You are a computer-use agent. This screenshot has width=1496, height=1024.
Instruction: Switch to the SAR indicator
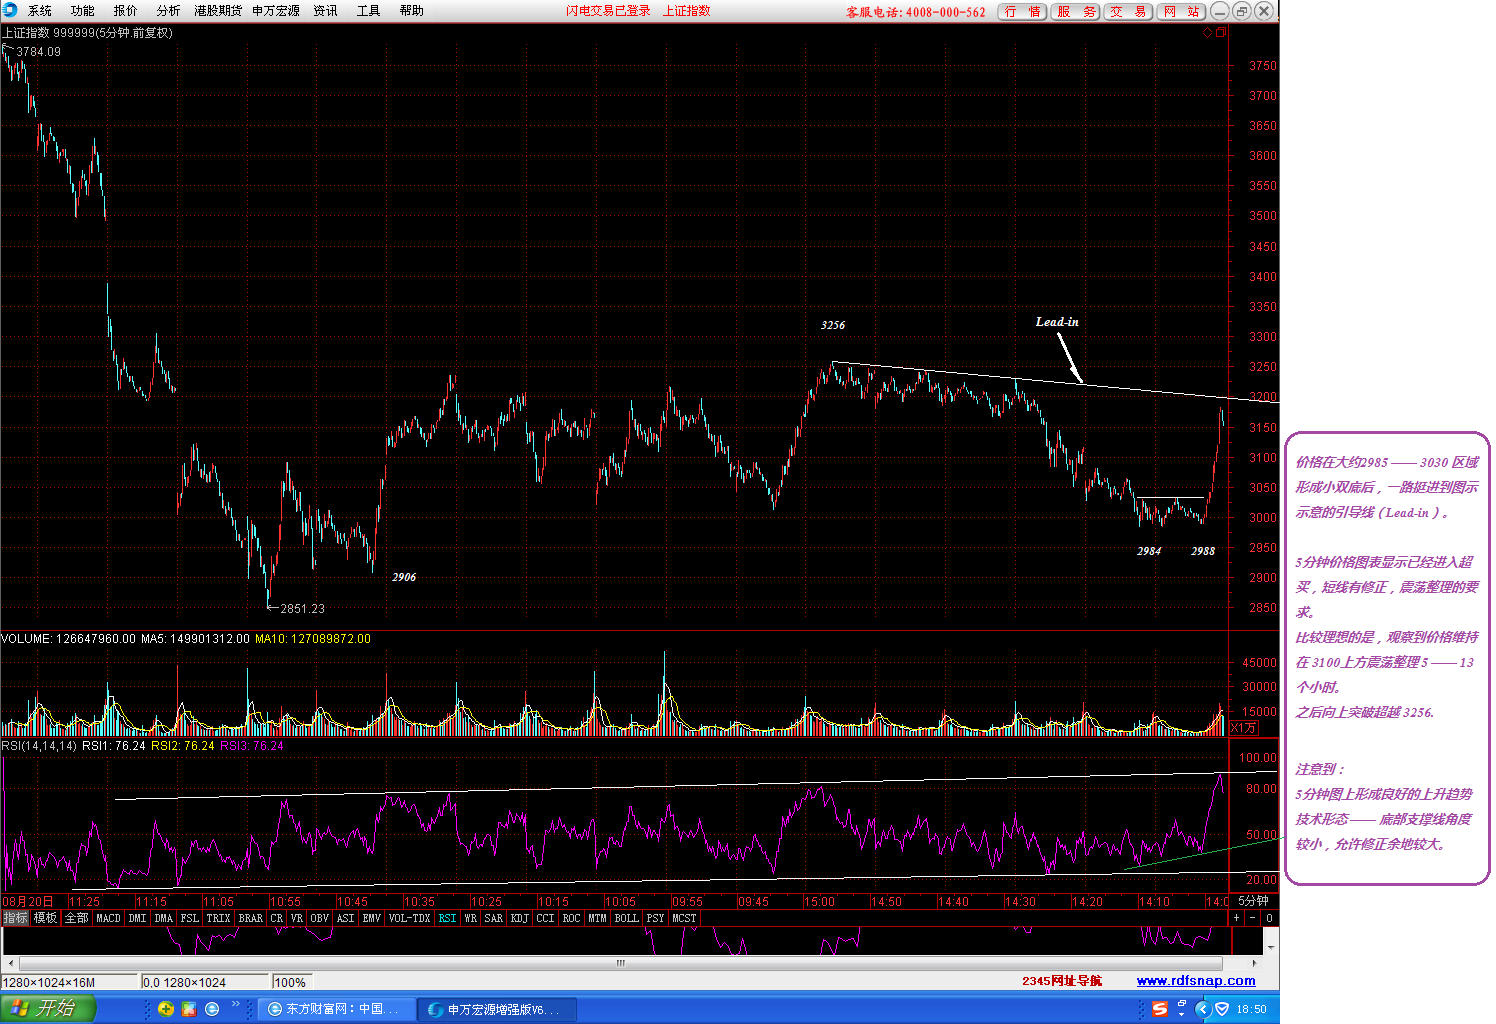click(494, 918)
